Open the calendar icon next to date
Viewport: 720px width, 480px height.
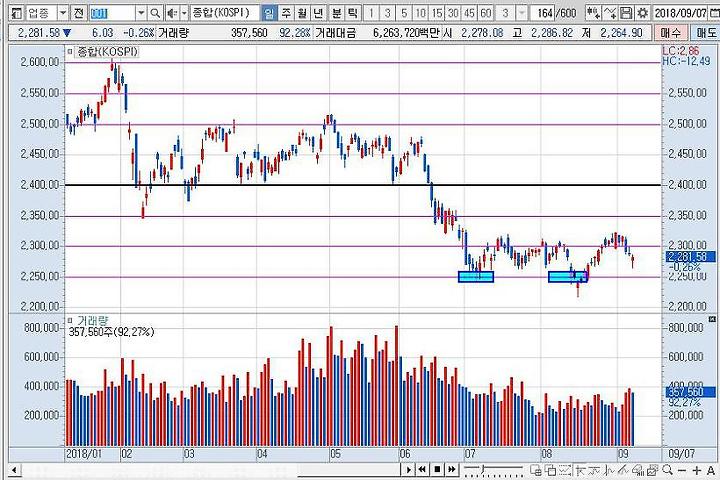click(x=714, y=13)
